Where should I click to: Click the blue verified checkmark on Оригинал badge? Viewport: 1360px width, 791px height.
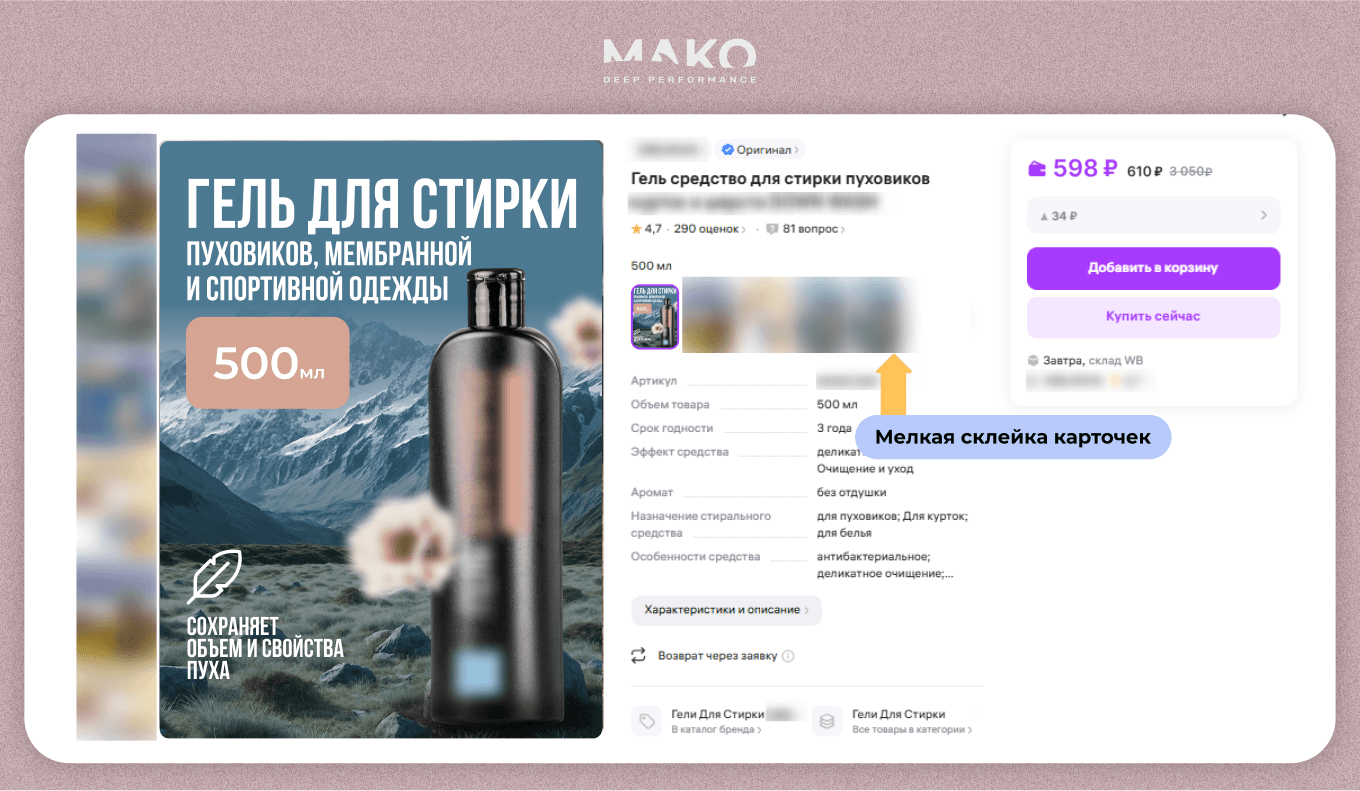(728, 150)
